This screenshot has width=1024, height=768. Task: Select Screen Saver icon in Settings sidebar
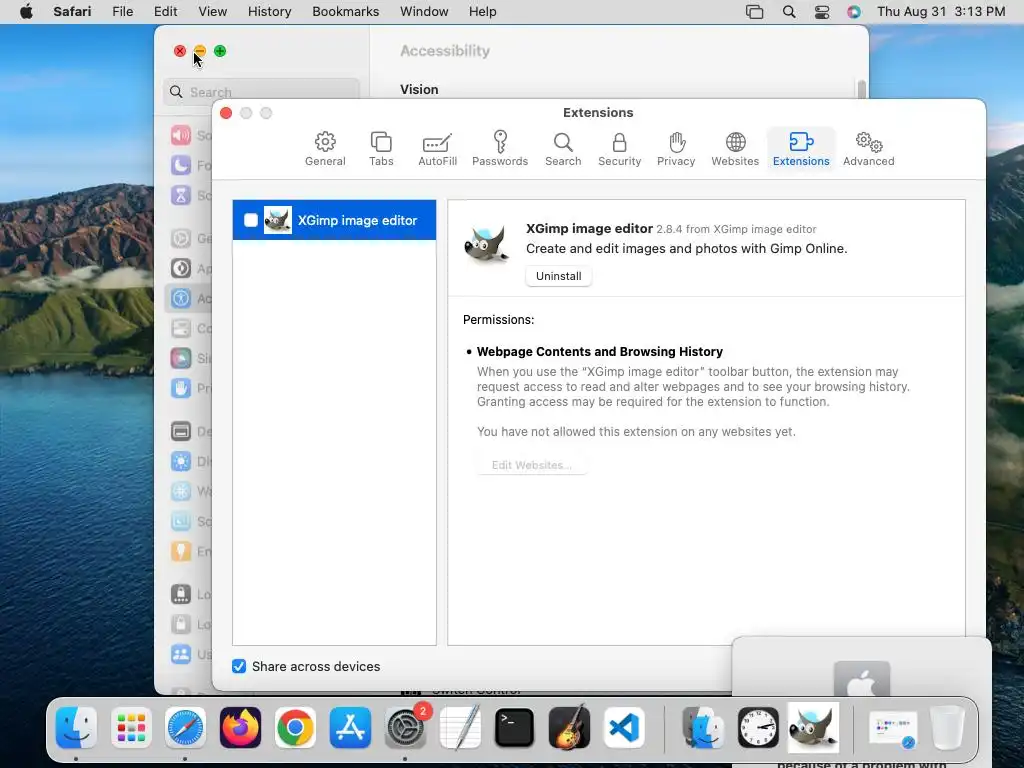181,521
